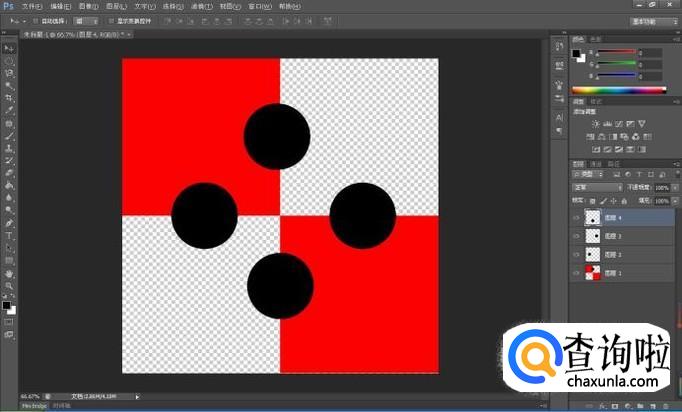The height and width of the screenshot is (412, 682).
Task: Hide 图层 4 with its eye icon
Action: (576, 217)
